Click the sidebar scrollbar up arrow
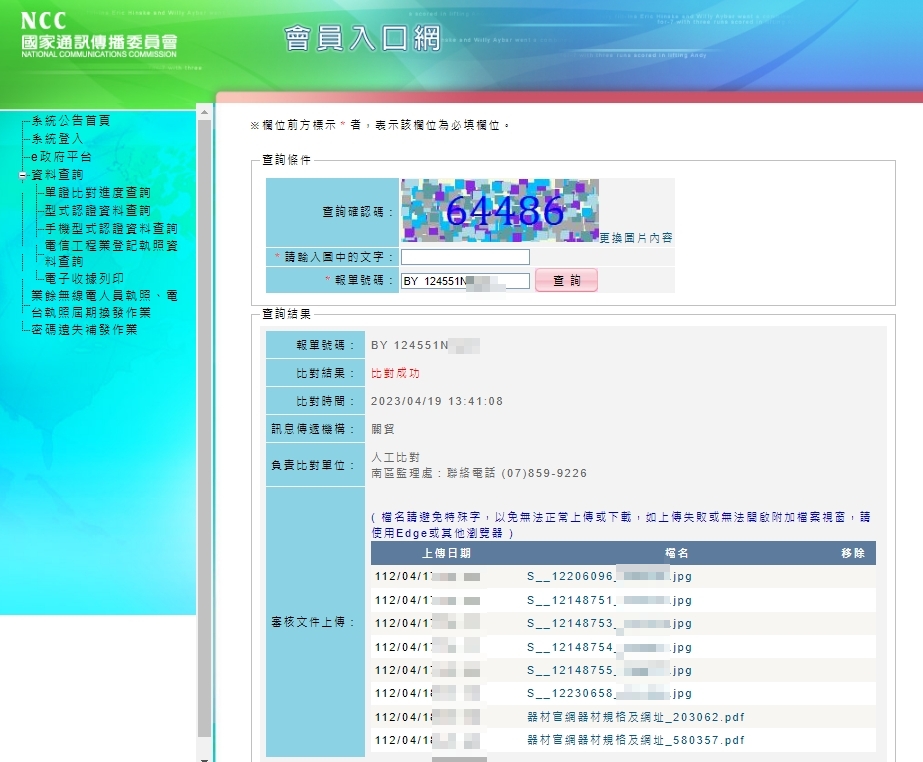The width and height of the screenshot is (923, 762). tap(204, 112)
